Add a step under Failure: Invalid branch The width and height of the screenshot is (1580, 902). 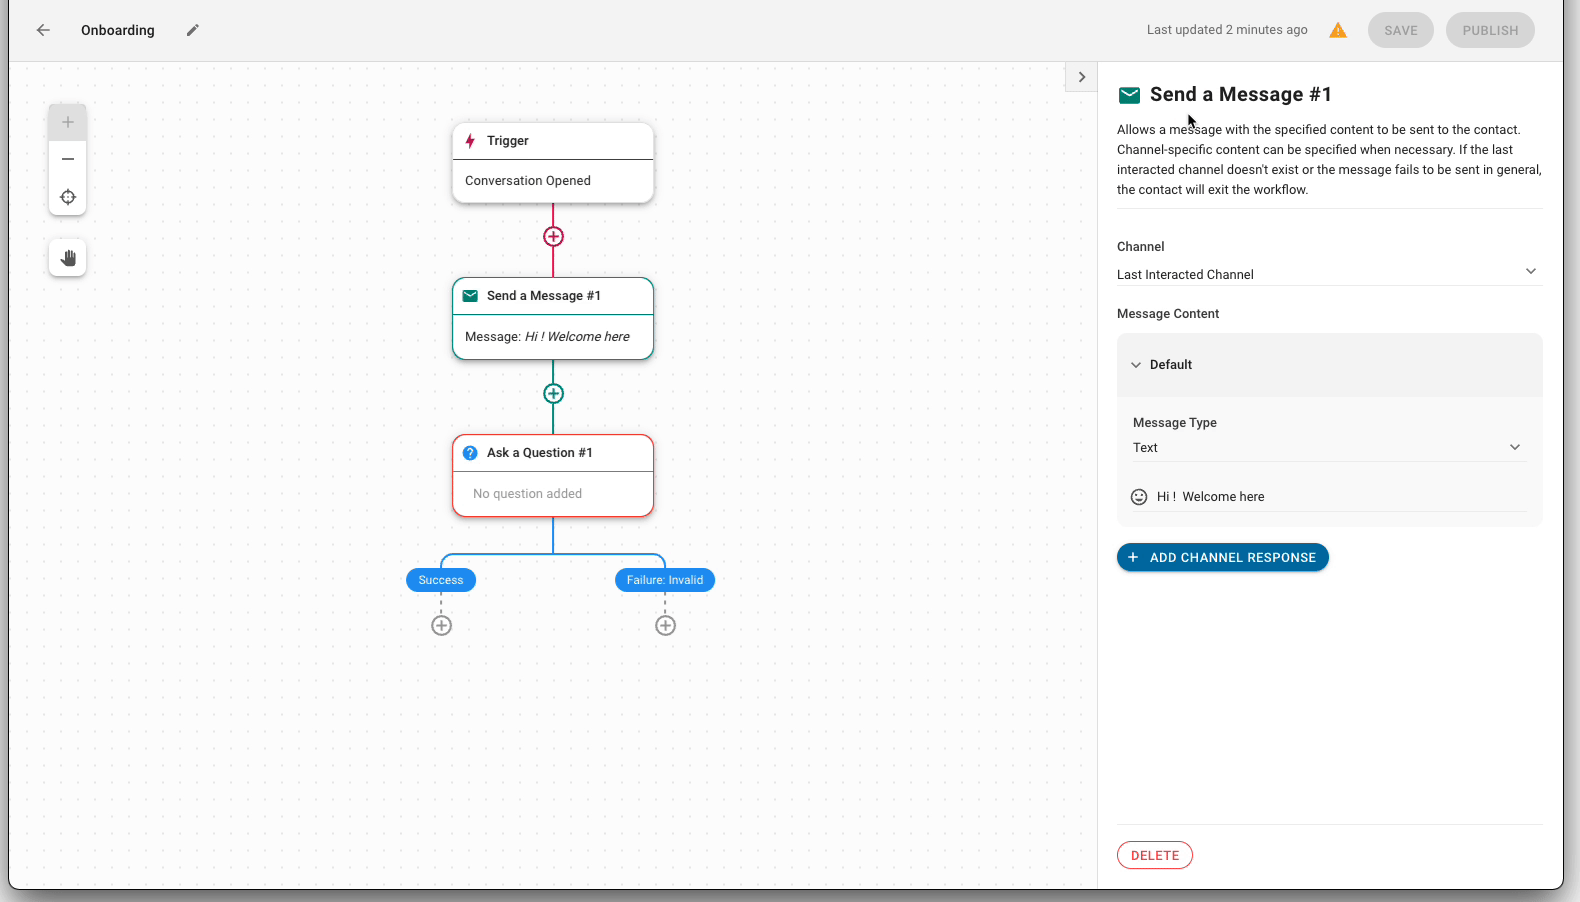pyautogui.click(x=665, y=626)
